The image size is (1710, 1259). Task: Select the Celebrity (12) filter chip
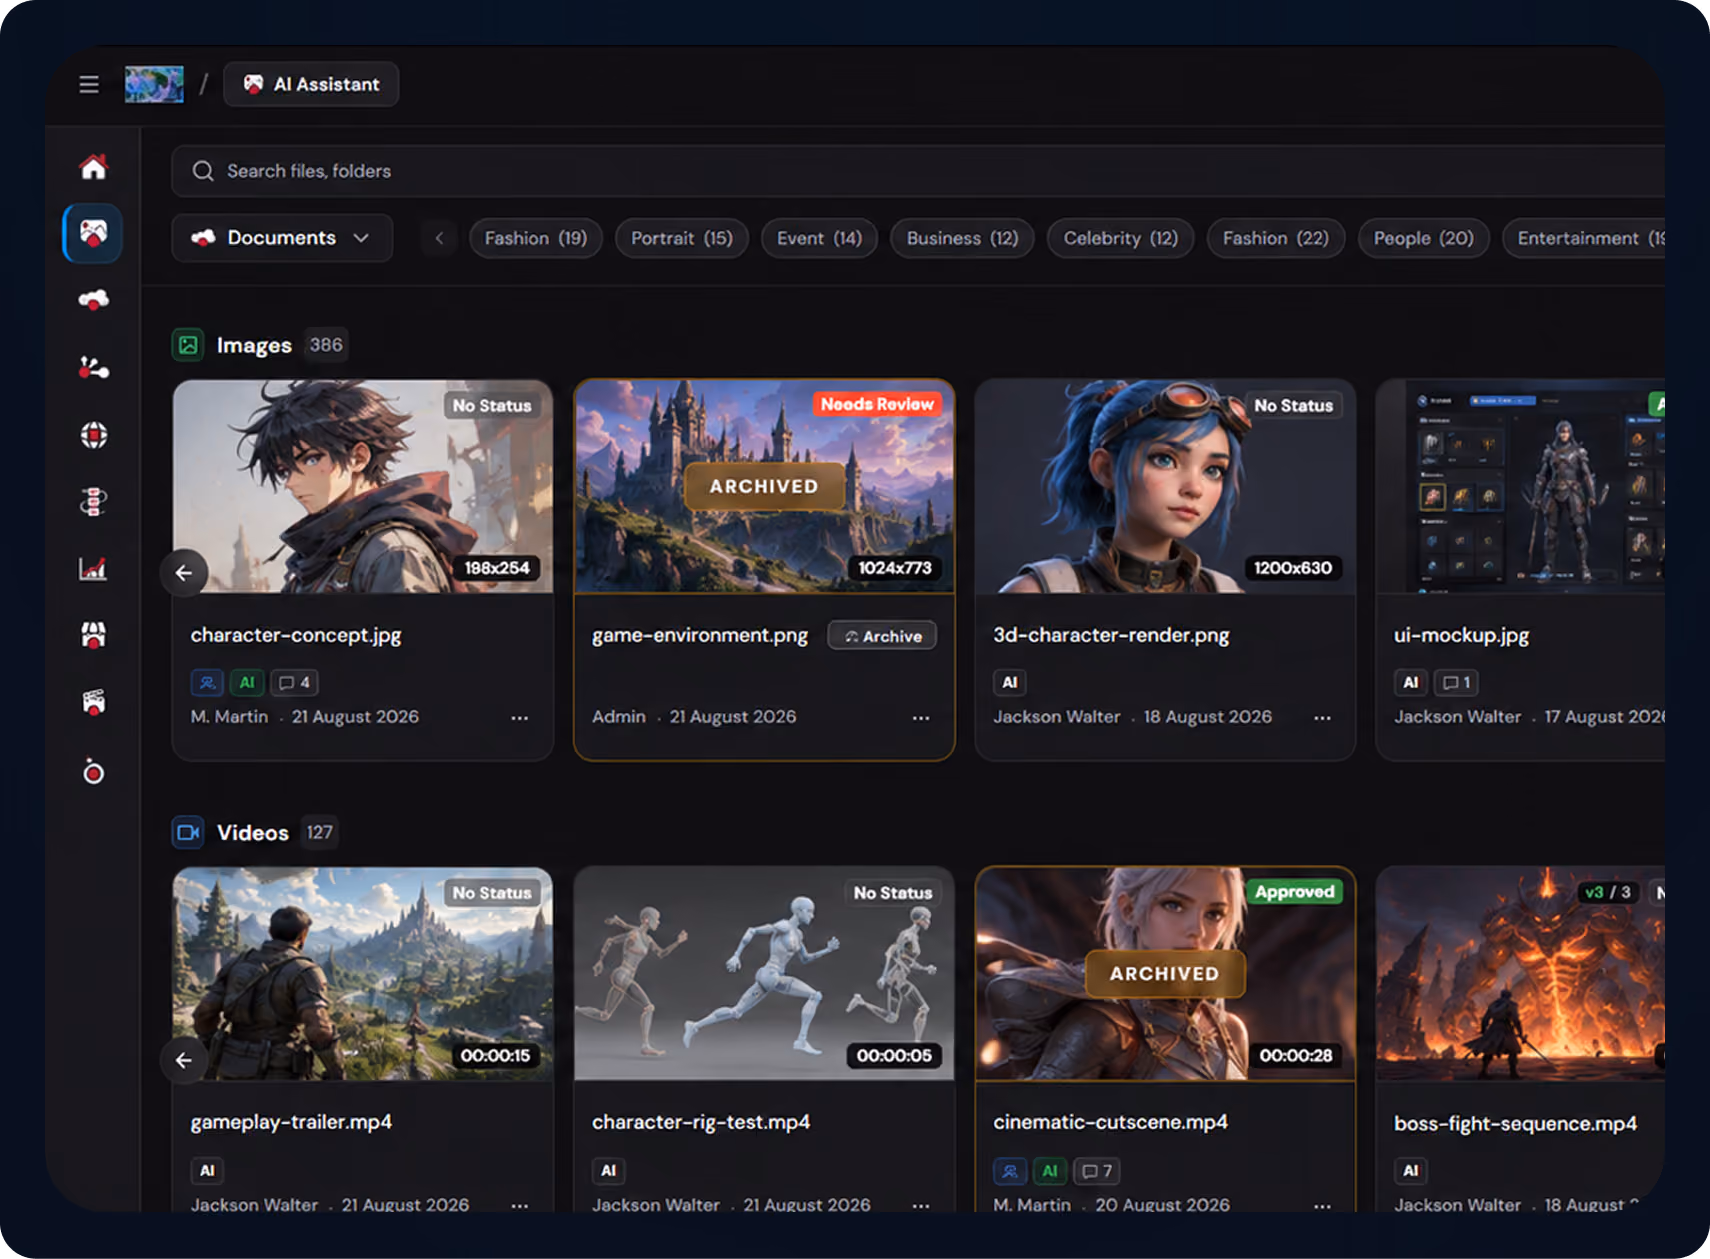1120,238
